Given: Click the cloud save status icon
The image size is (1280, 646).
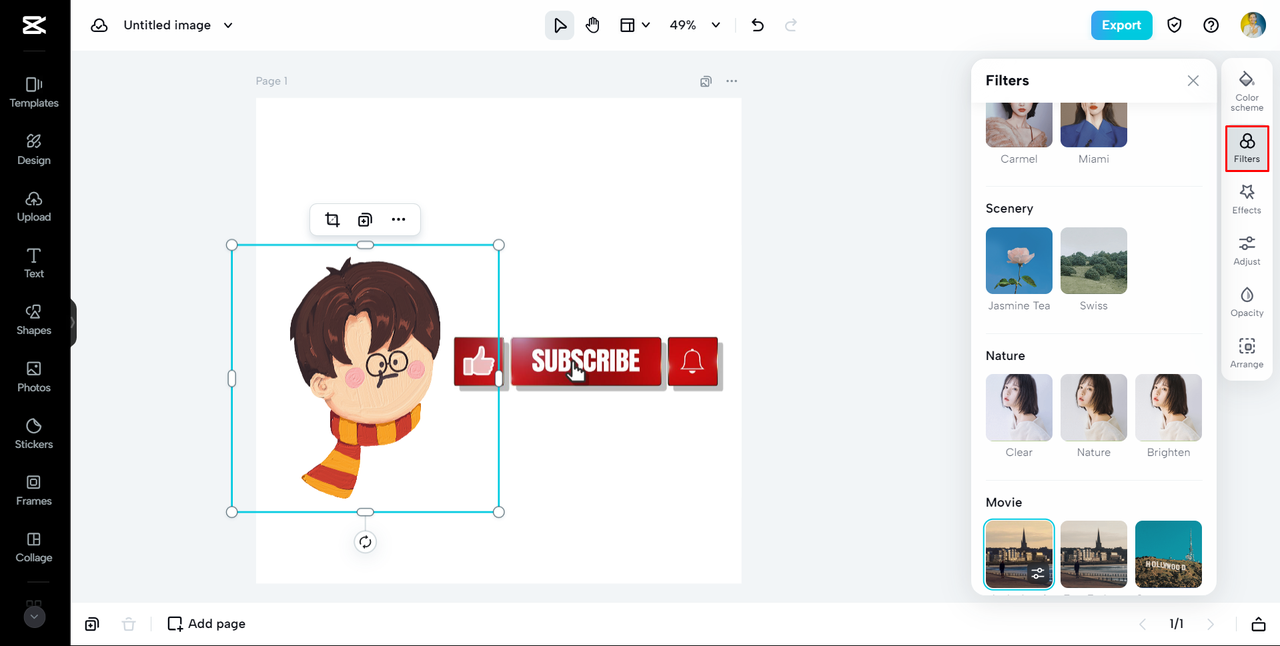Looking at the screenshot, I should click(x=99, y=25).
